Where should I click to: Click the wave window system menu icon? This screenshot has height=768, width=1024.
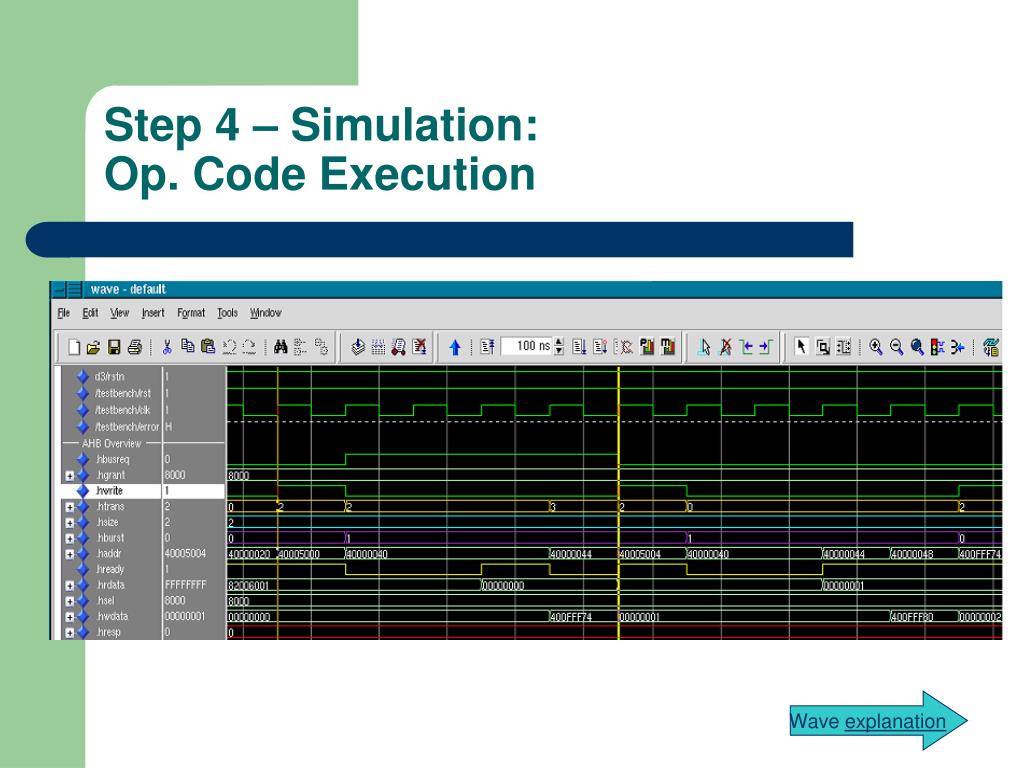pyautogui.click(x=59, y=289)
